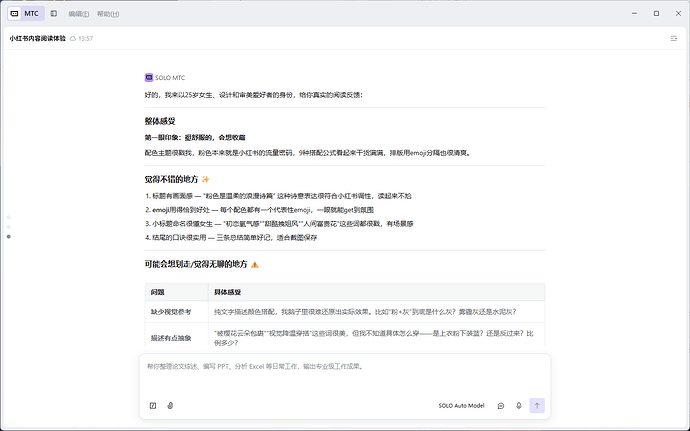
Task: Open the SOLO Auto Model selector
Action: [x=461, y=405]
